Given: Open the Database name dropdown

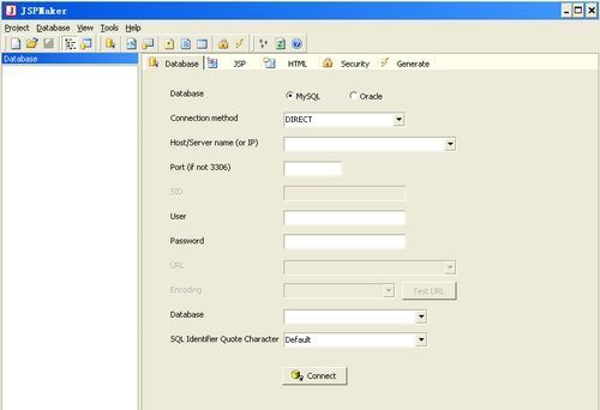Looking at the screenshot, I should (422, 317).
